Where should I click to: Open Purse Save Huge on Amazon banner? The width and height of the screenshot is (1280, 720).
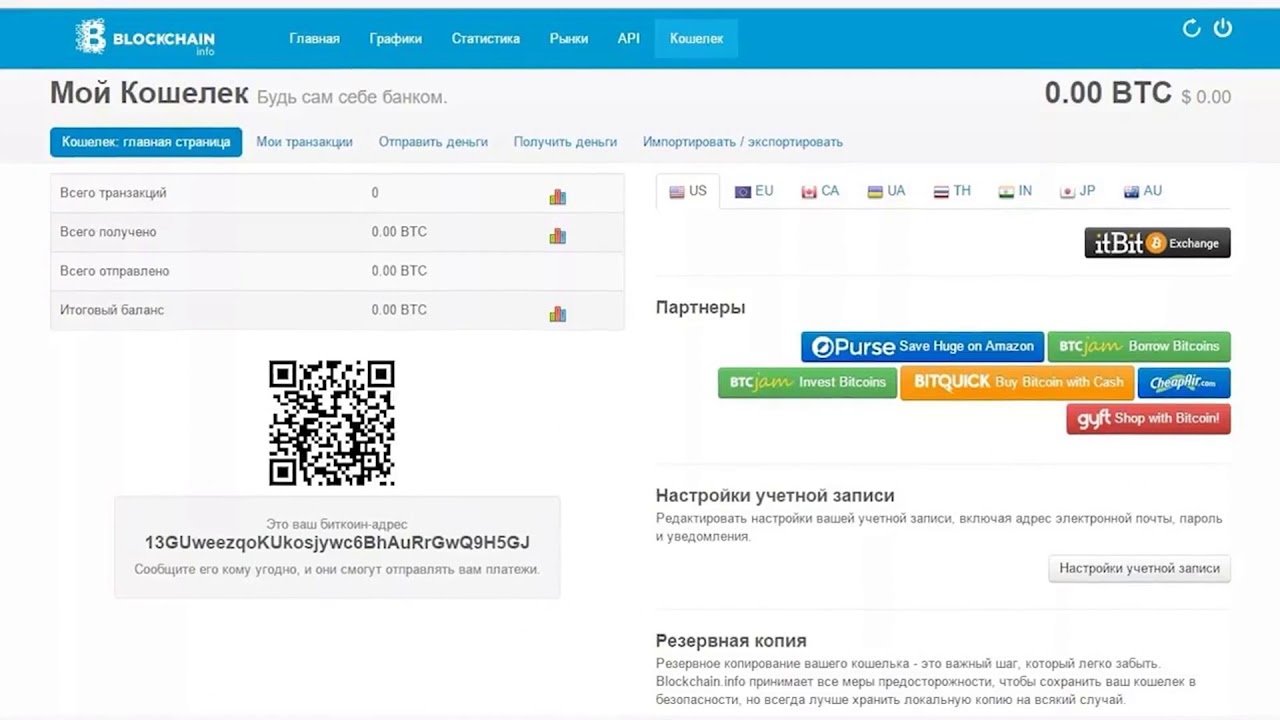tap(922, 347)
